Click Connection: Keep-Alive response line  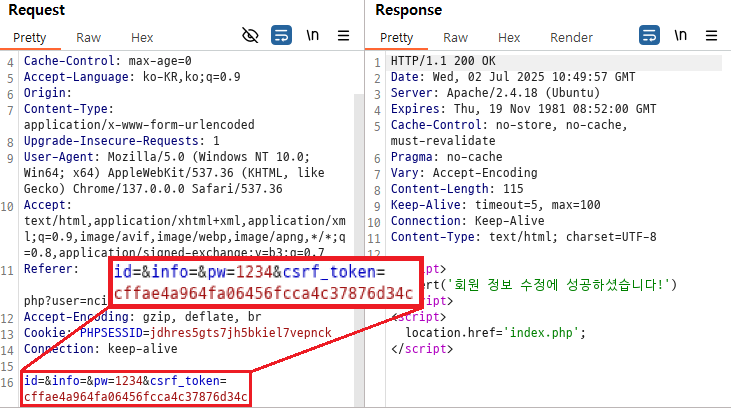tap(468, 221)
